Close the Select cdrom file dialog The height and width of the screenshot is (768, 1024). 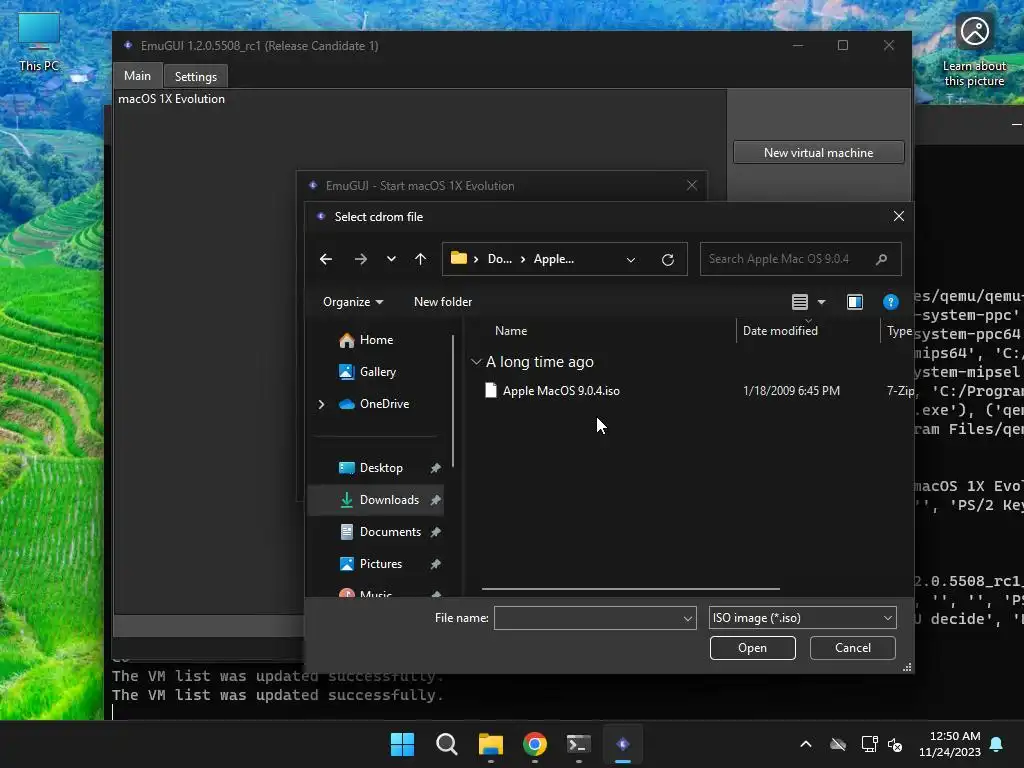(899, 216)
